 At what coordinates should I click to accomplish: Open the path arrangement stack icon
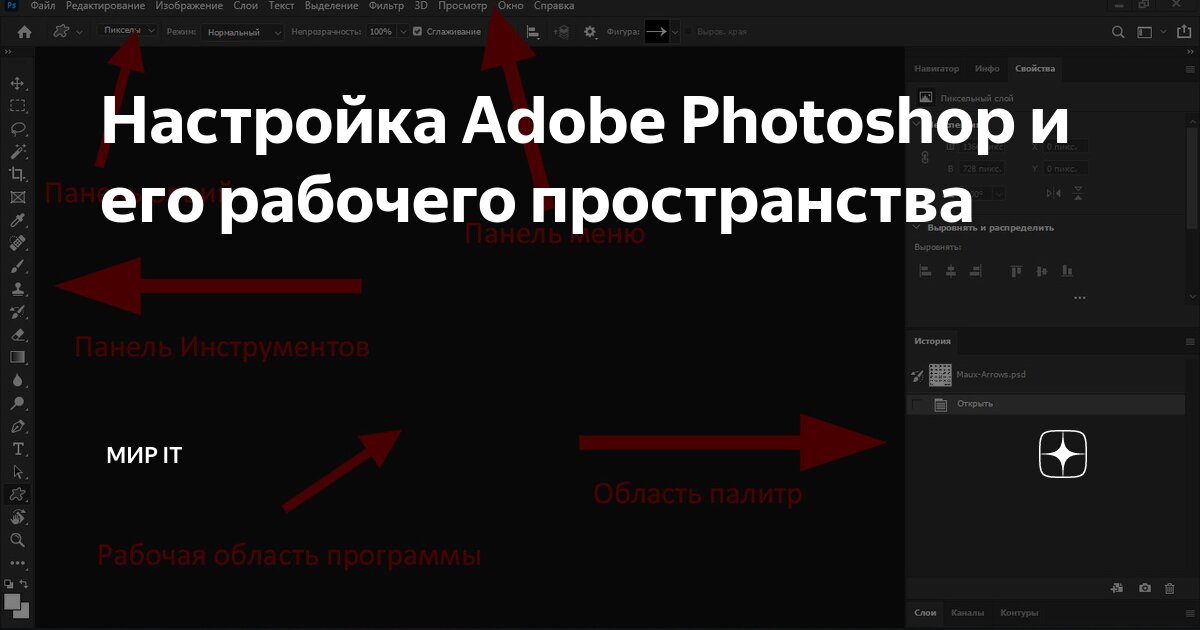coord(562,32)
